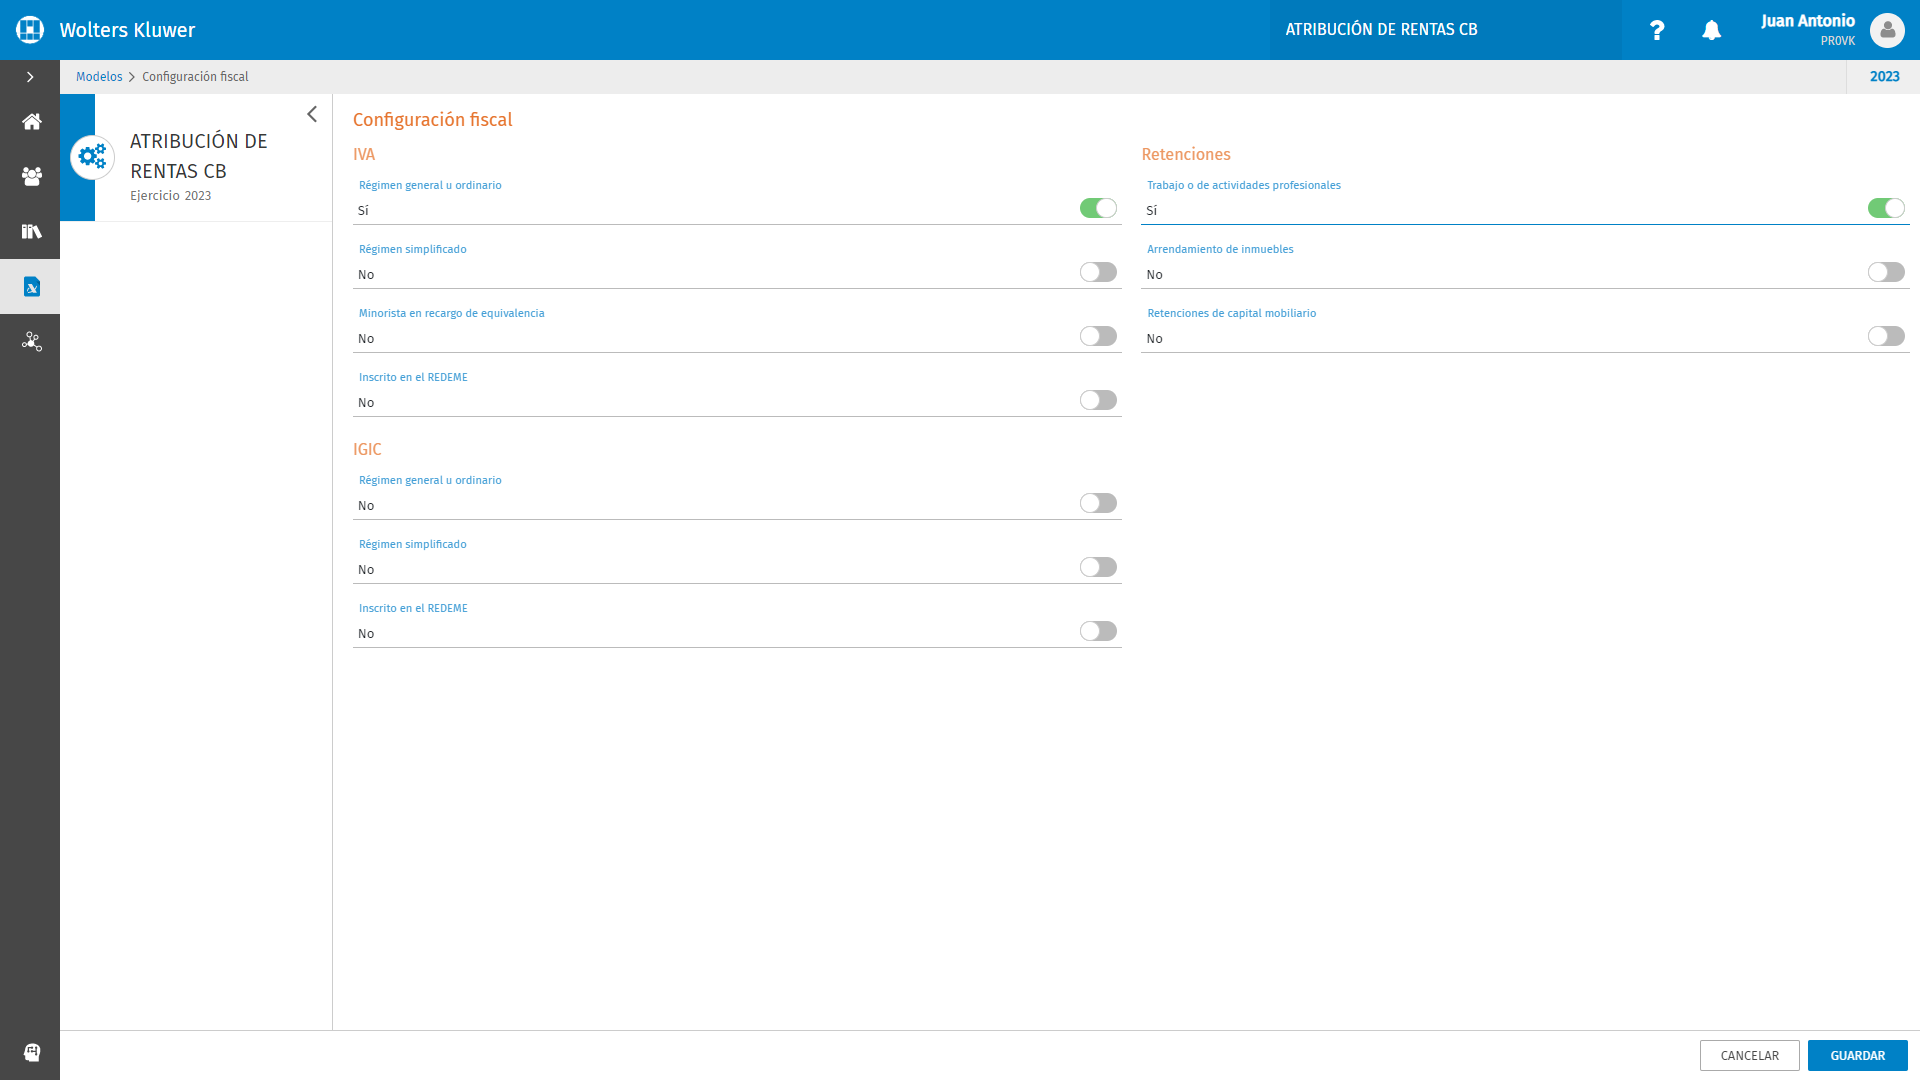Click the Arrendamiento de inmuebles label
1920x1080 pixels.
click(1220, 249)
